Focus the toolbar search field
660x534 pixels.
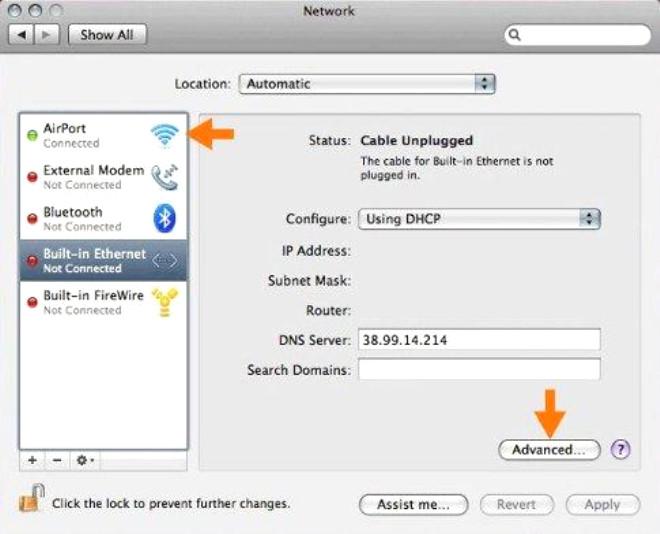[578, 35]
